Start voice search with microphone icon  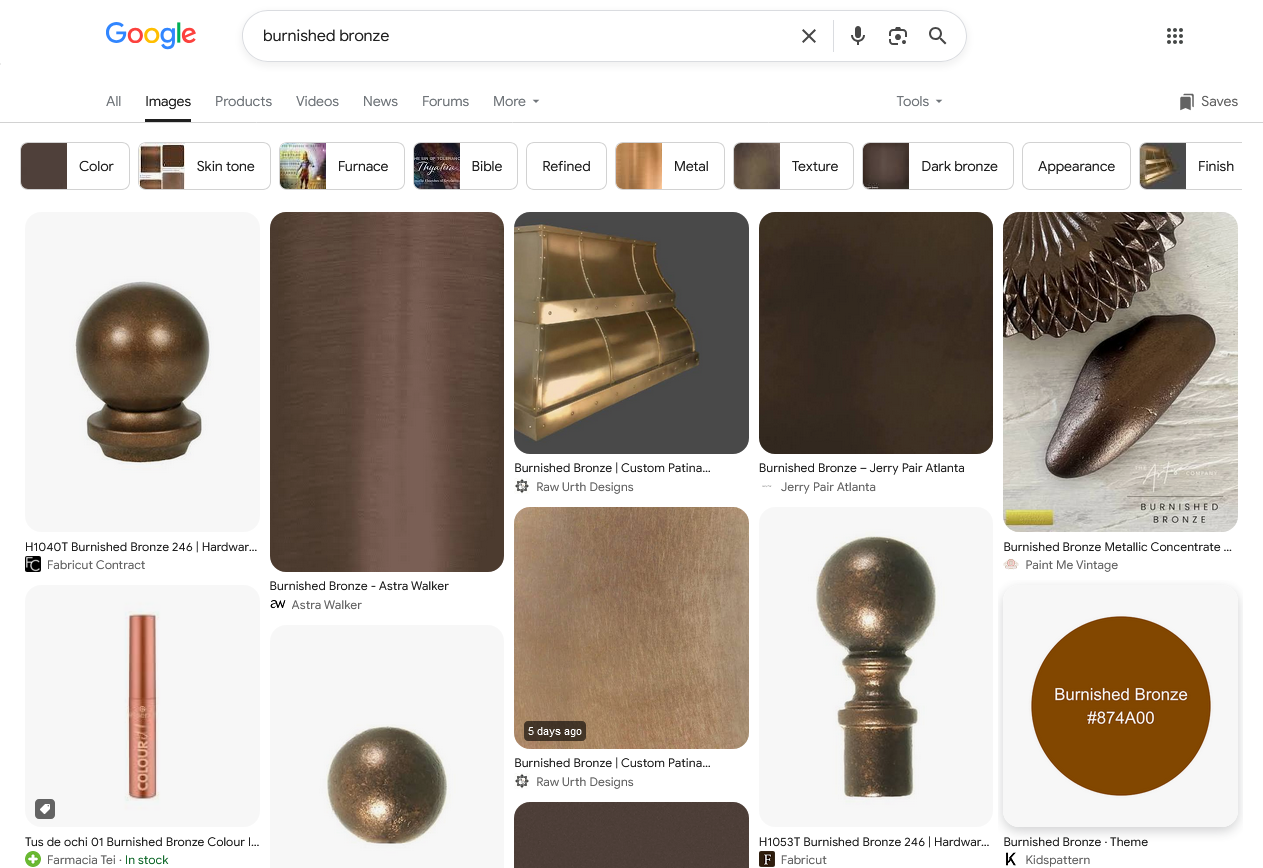(858, 36)
